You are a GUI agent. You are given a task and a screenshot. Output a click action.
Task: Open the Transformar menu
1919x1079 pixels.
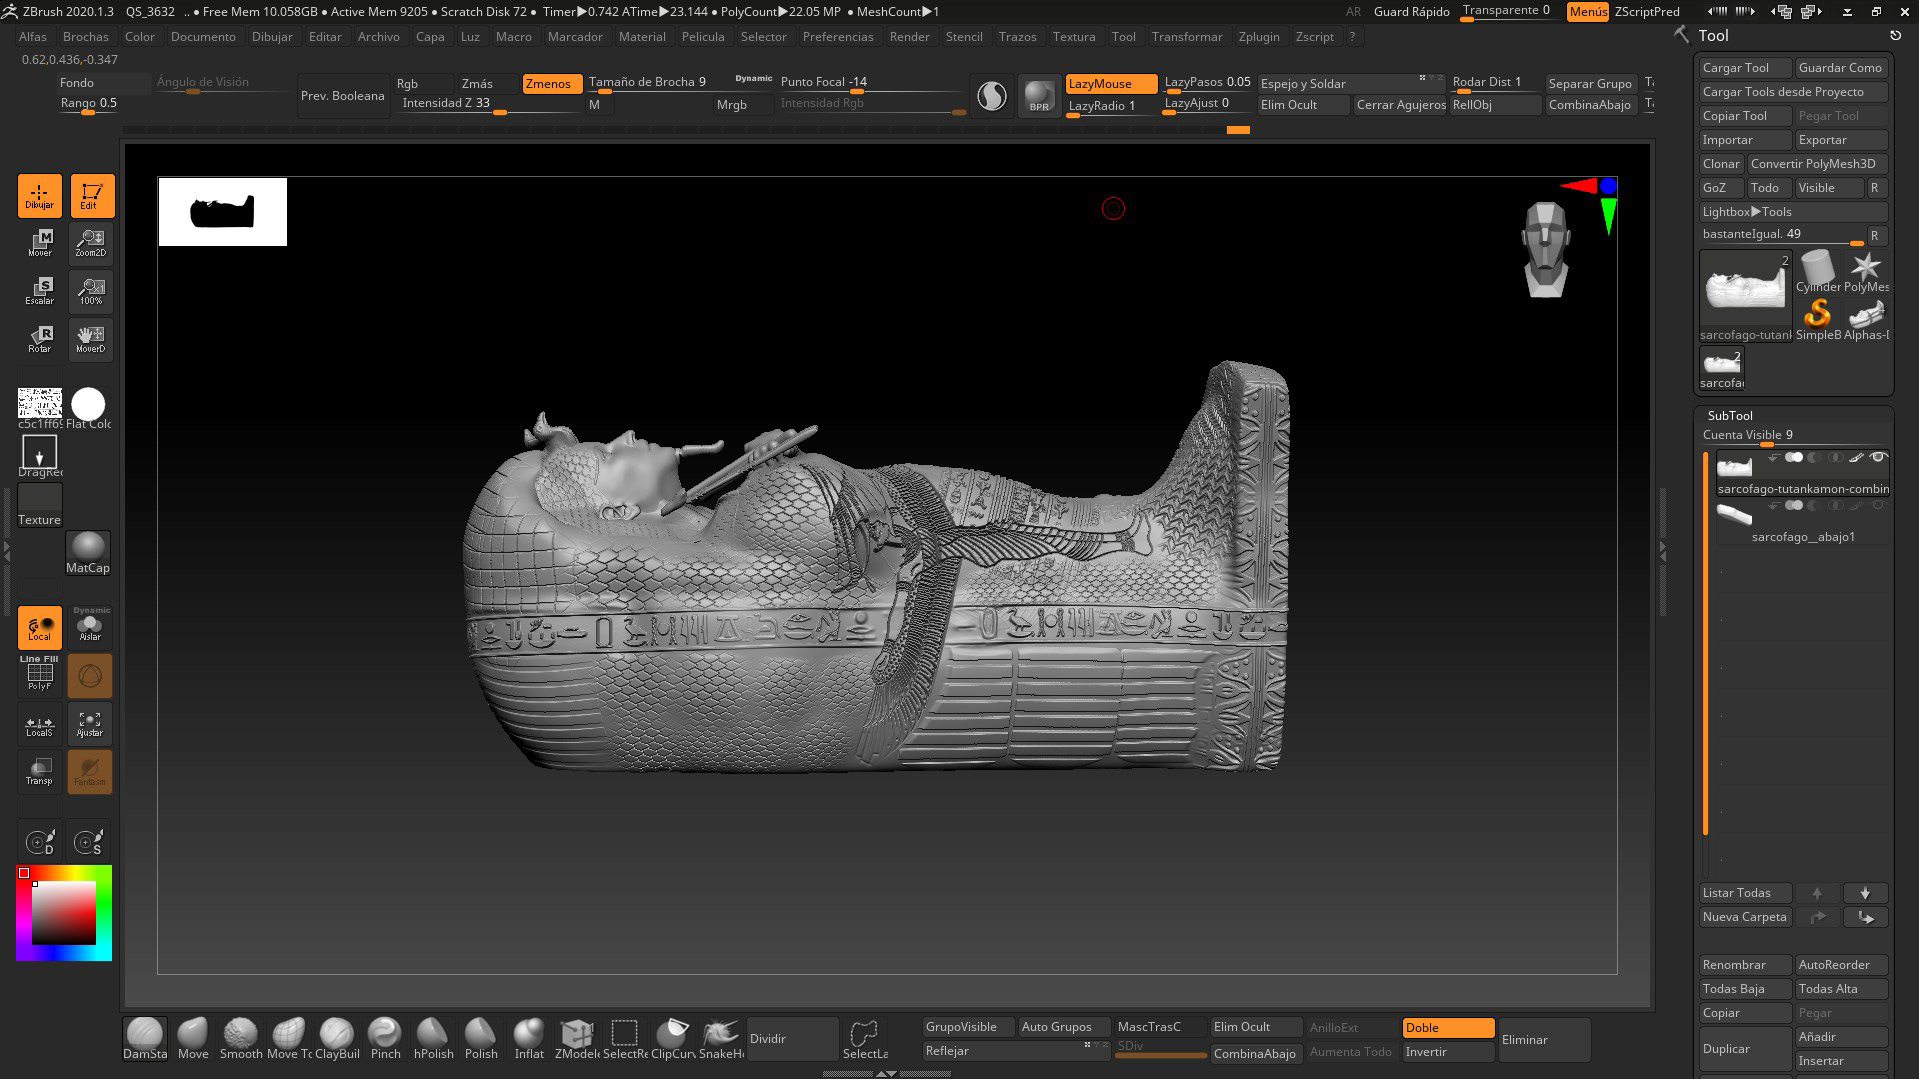click(1187, 37)
